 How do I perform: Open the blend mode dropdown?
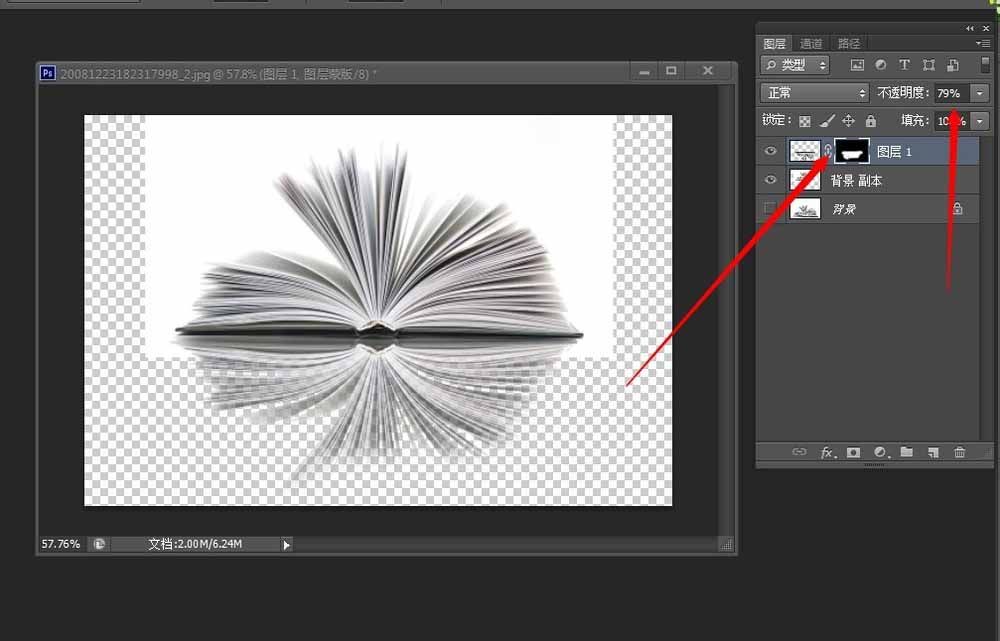(x=813, y=92)
